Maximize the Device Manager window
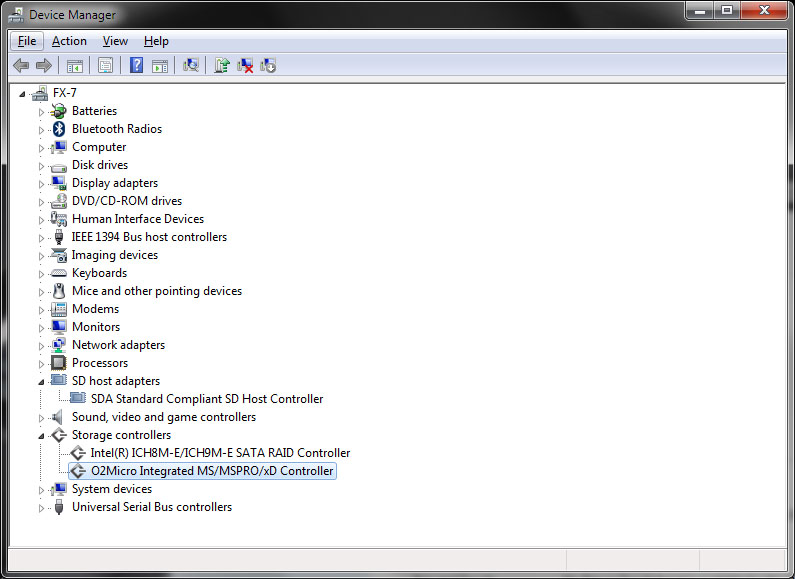 pyautogui.click(x=727, y=10)
